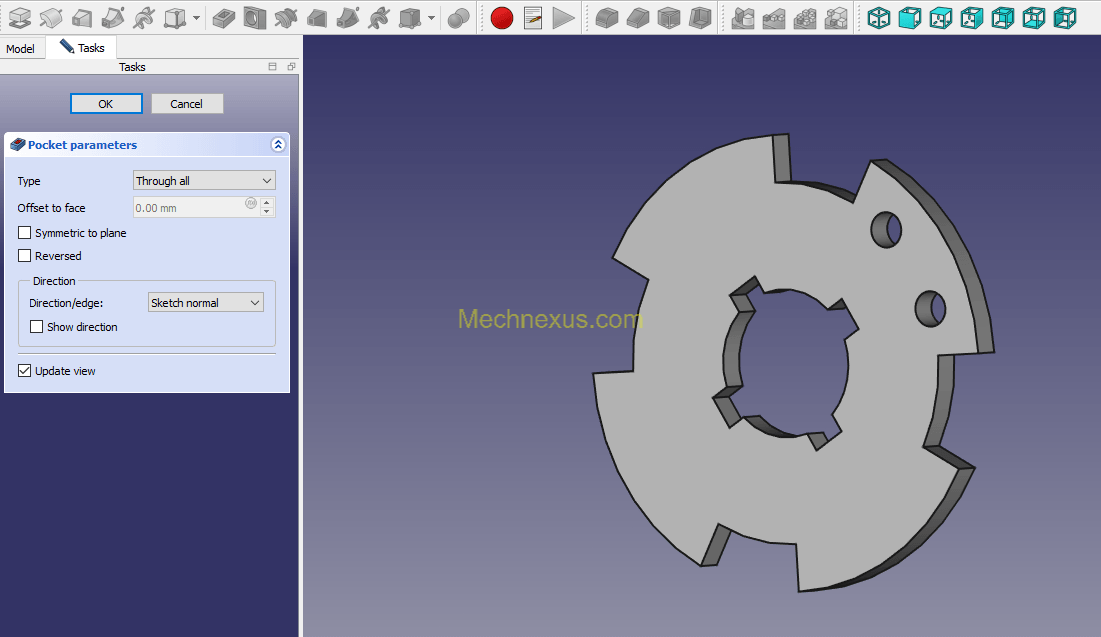Click the Fillet tool icon

coord(607,17)
